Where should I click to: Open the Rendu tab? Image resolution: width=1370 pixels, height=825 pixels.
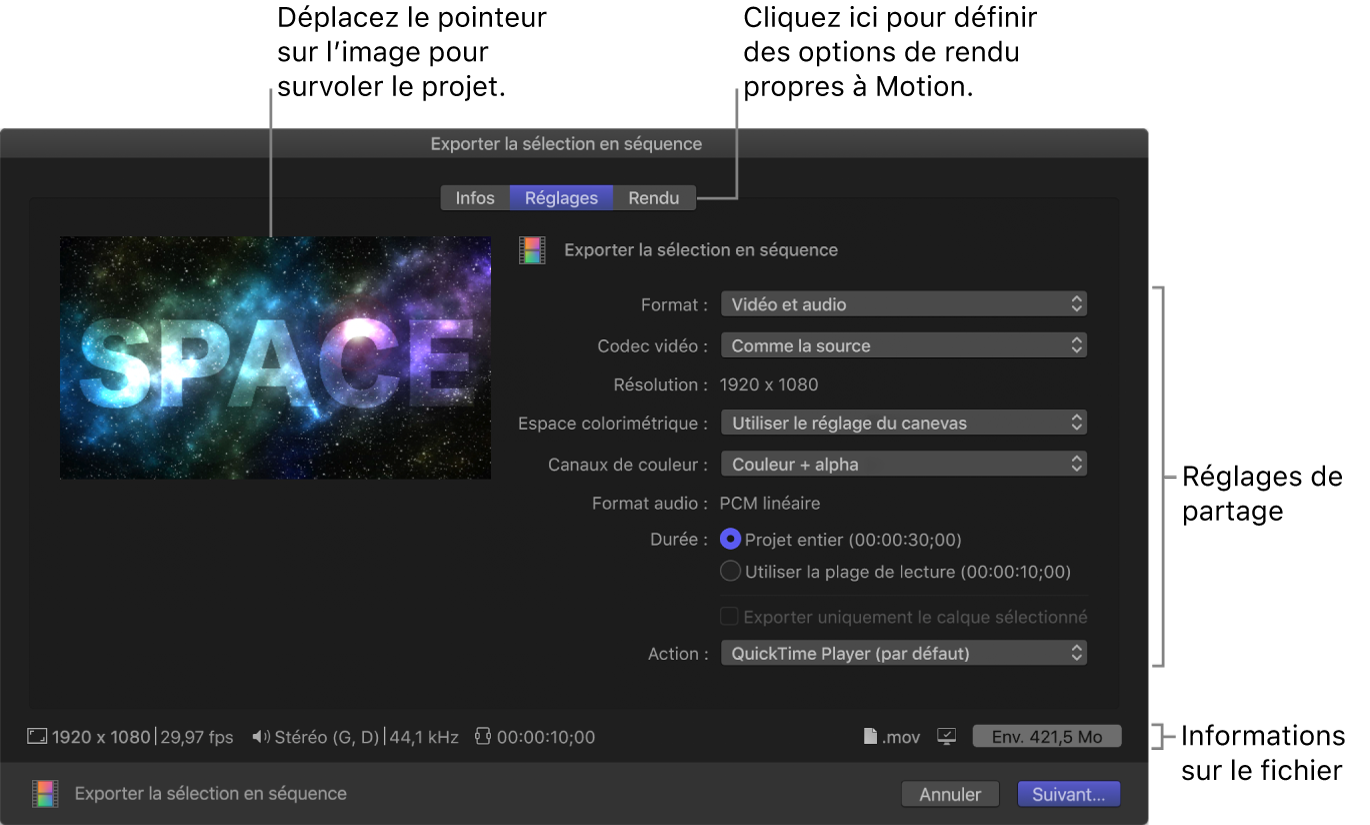point(654,198)
